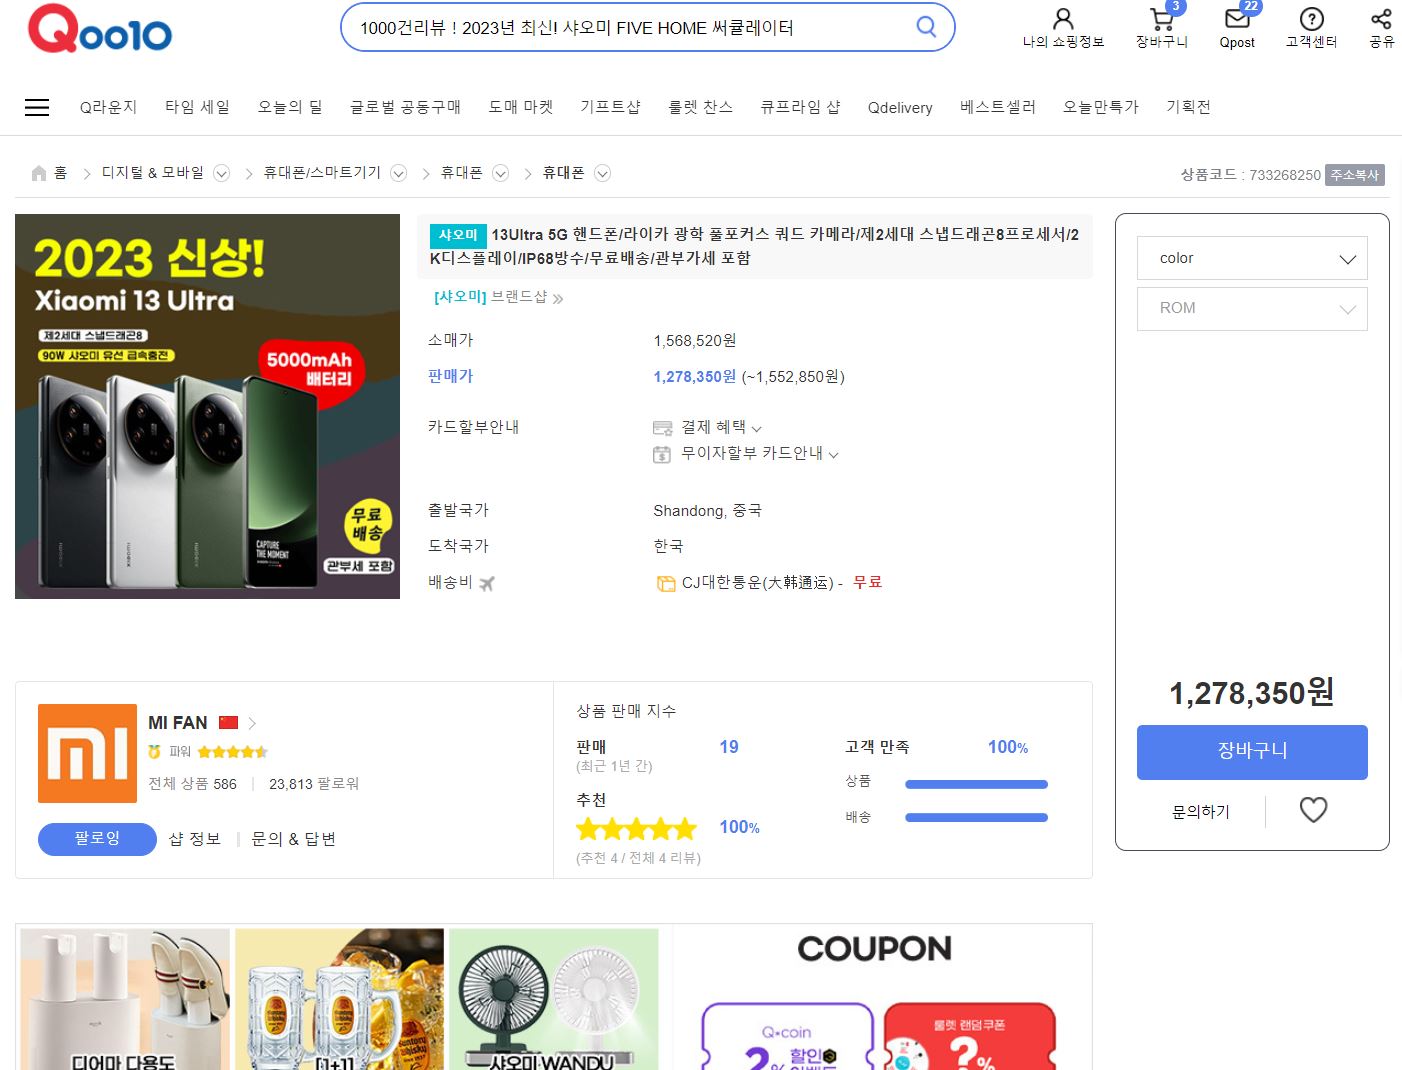Click the Qoo10 logo

(x=100, y=29)
